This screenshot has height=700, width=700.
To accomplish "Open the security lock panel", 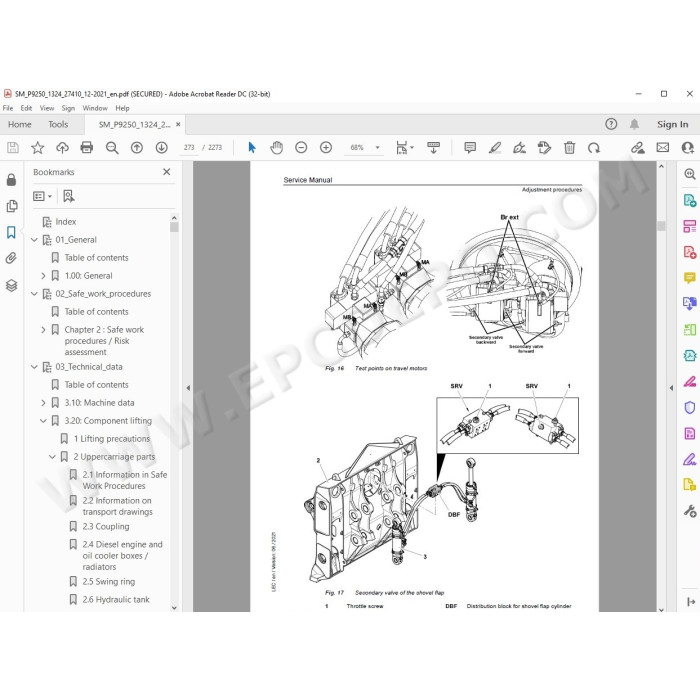I will [x=12, y=179].
